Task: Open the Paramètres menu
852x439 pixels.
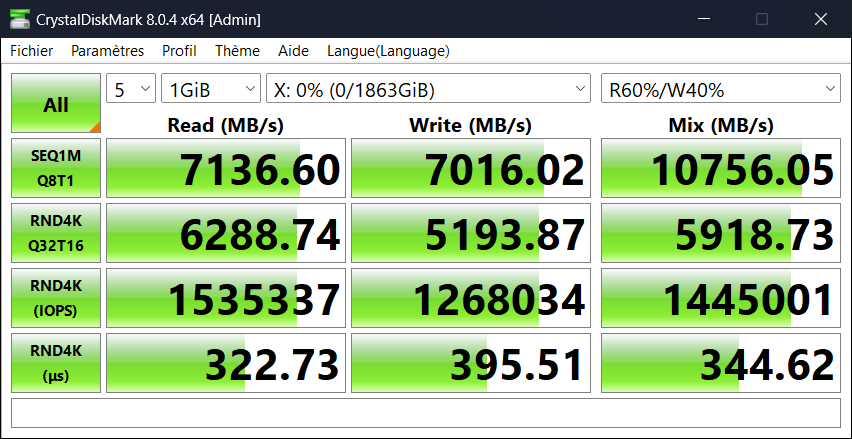Action: pyautogui.click(x=107, y=51)
